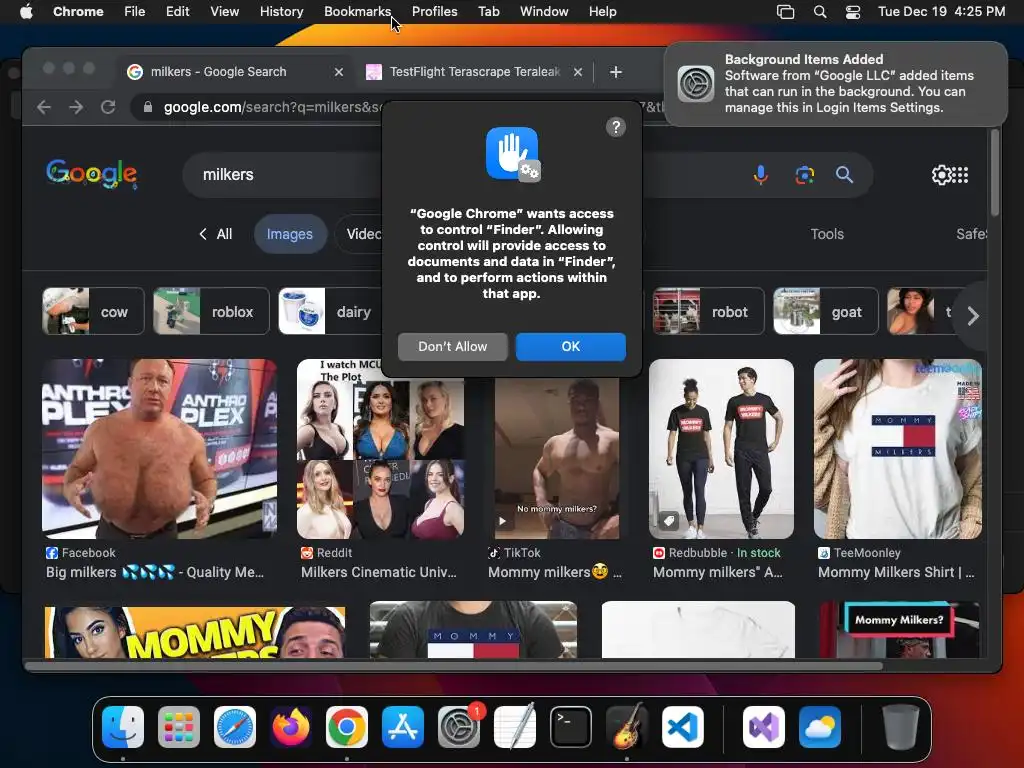Open the Bookmarks menu
This screenshot has width=1024, height=768.
[357, 12]
